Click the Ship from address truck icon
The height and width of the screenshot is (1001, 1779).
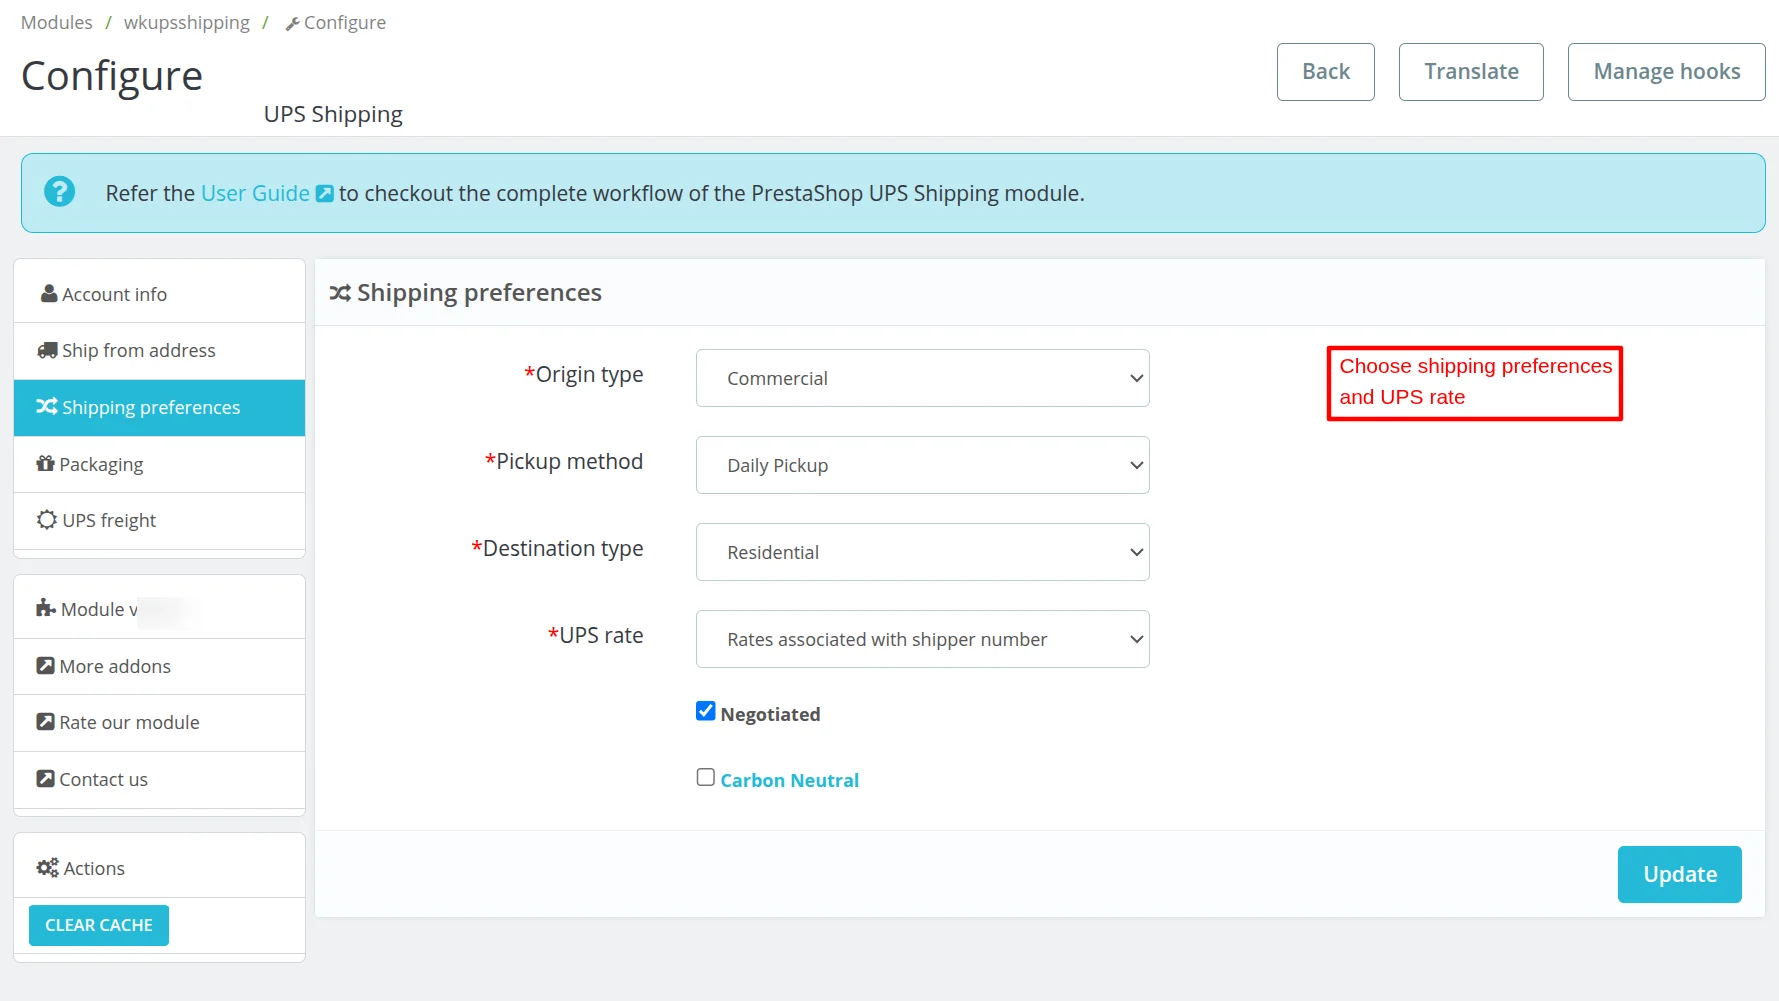[x=47, y=350]
